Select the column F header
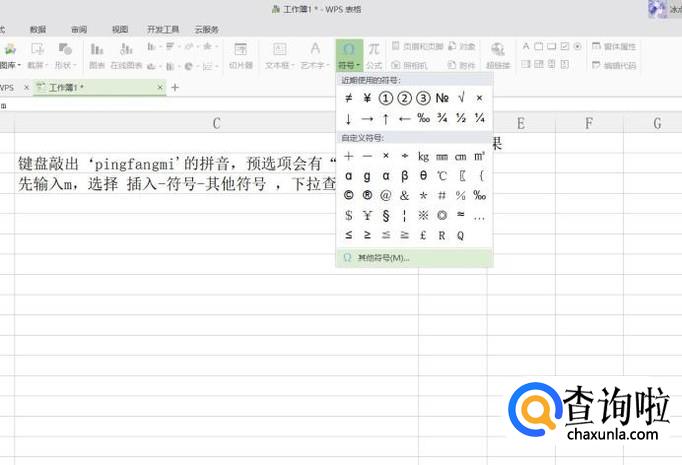Image resolution: width=682 pixels, height=465 pixels. point(588,123)
